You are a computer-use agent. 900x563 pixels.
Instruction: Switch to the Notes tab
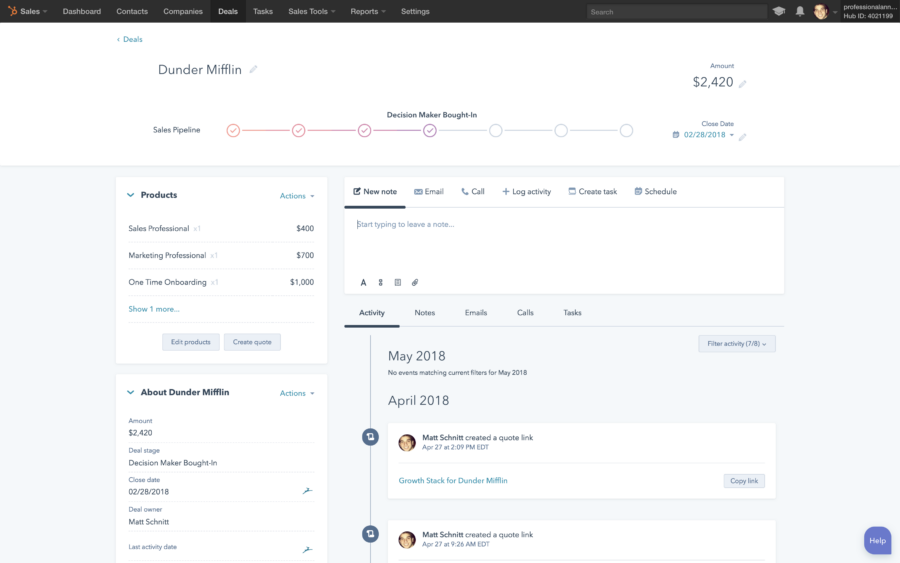click(x=425, y=313)
